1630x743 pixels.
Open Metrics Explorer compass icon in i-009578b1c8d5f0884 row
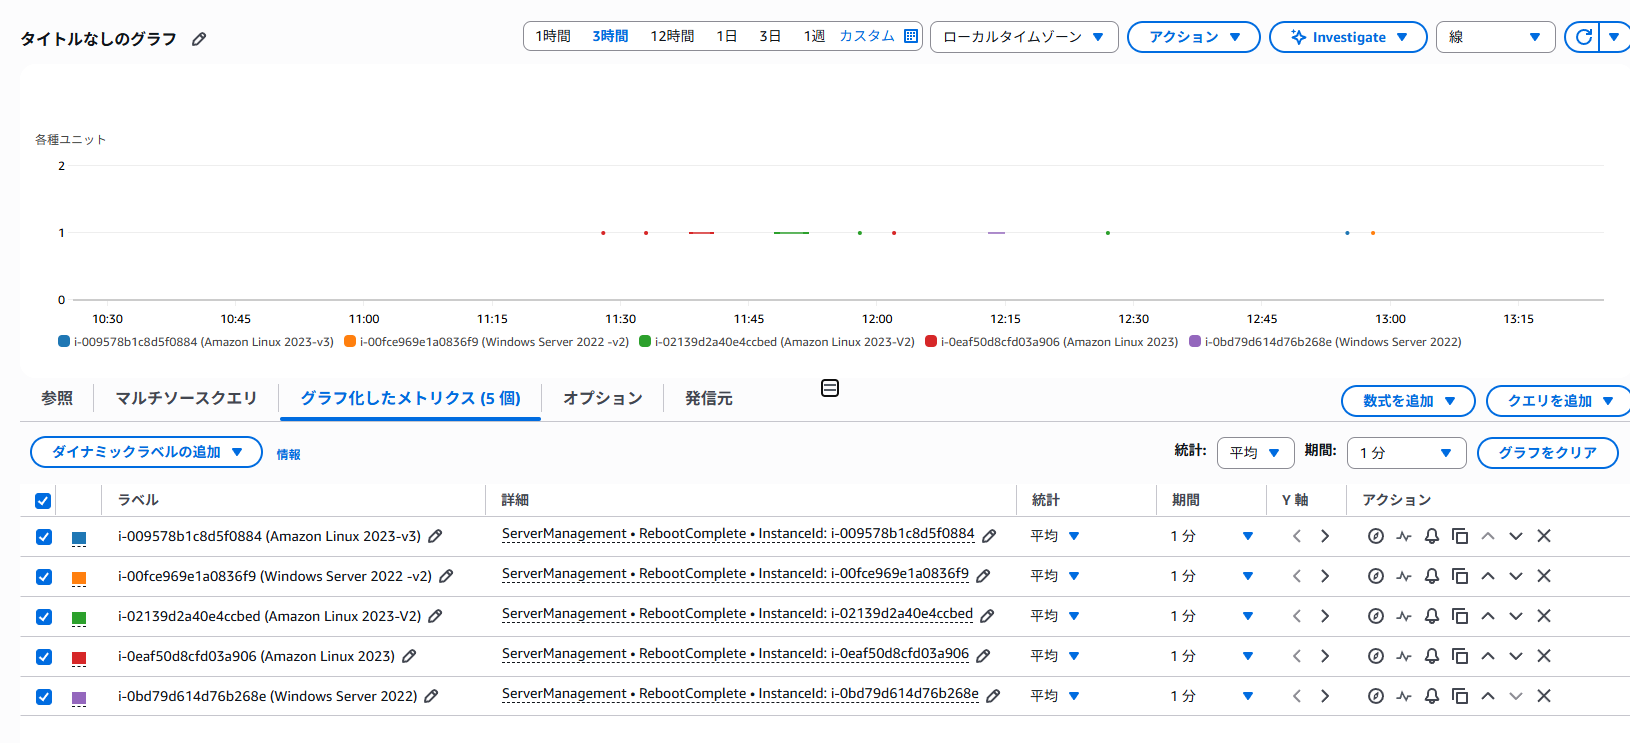point(1376,536)
